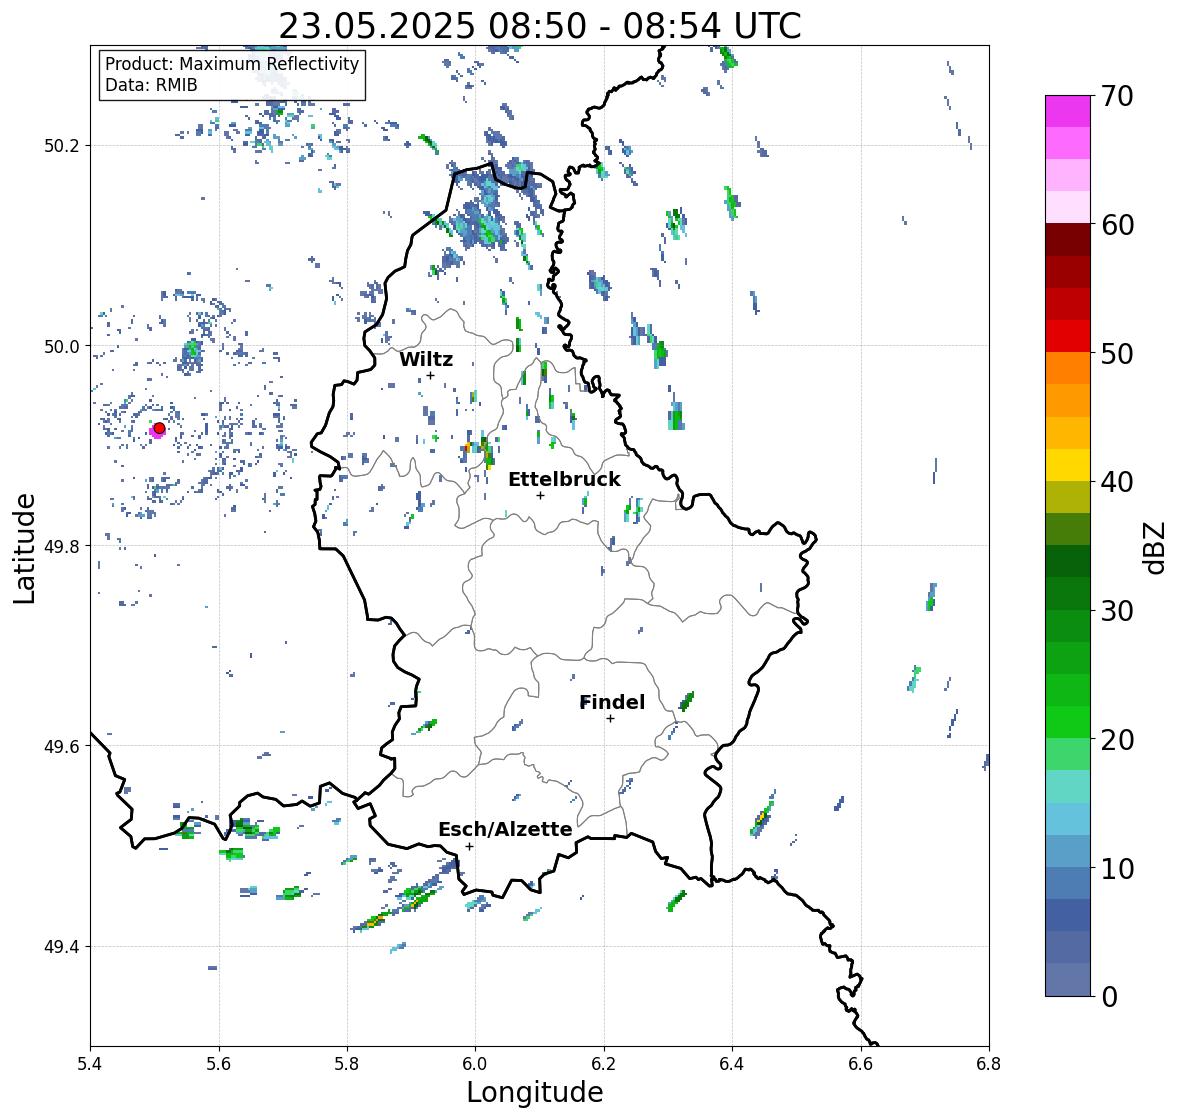1179x1117 pixels.
Task: Click the longitude tick label 6.8
Action: (x=989, y=1064)
